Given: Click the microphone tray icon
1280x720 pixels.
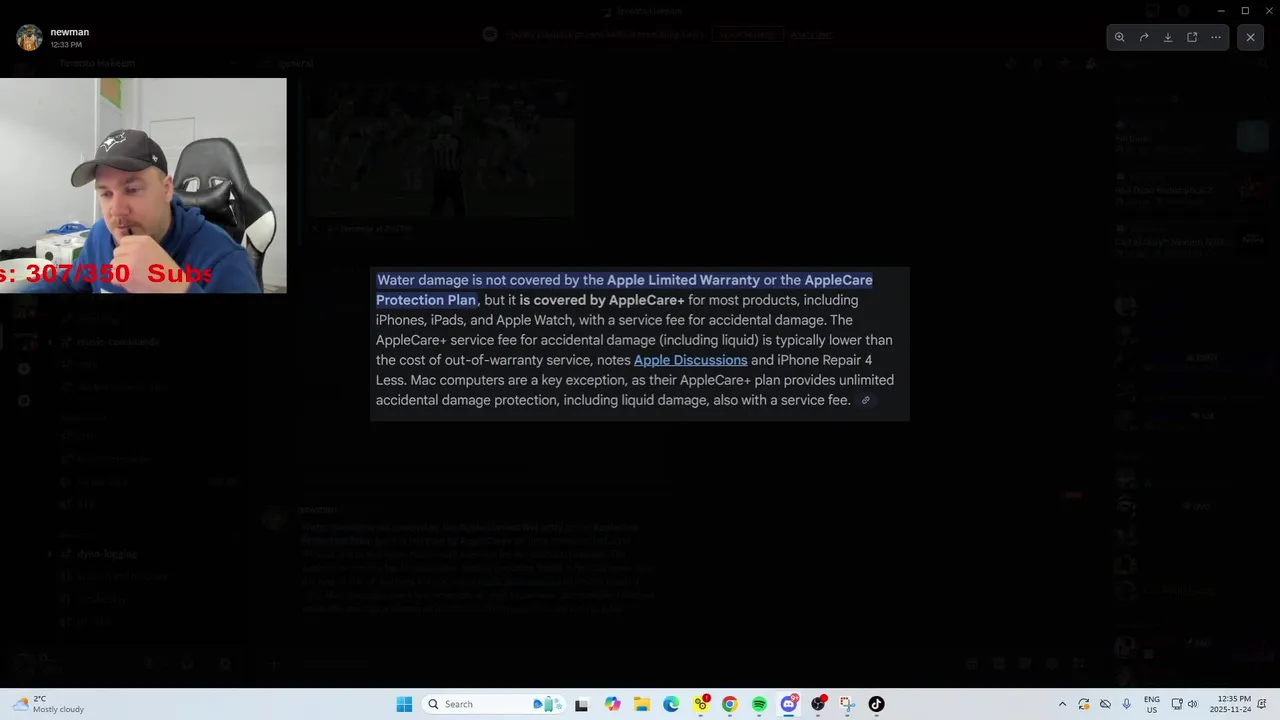Looking at the screenshot, I should tap(1127, 704).
